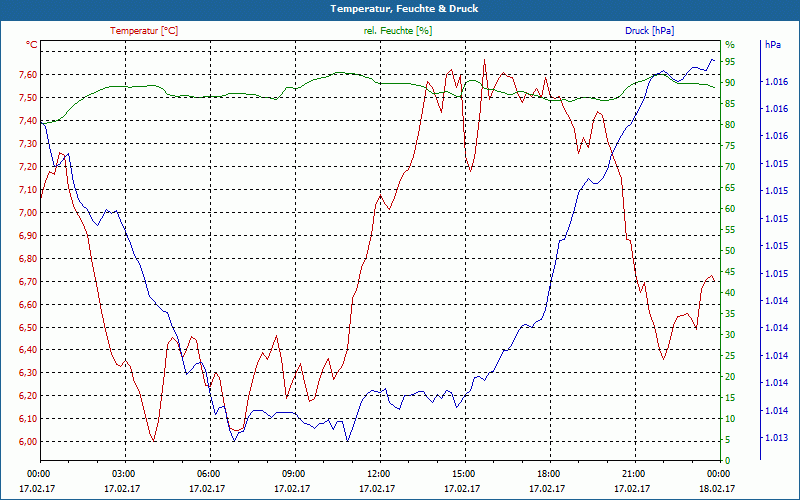Click the '6,80' temperature axis value

(28, 259)
